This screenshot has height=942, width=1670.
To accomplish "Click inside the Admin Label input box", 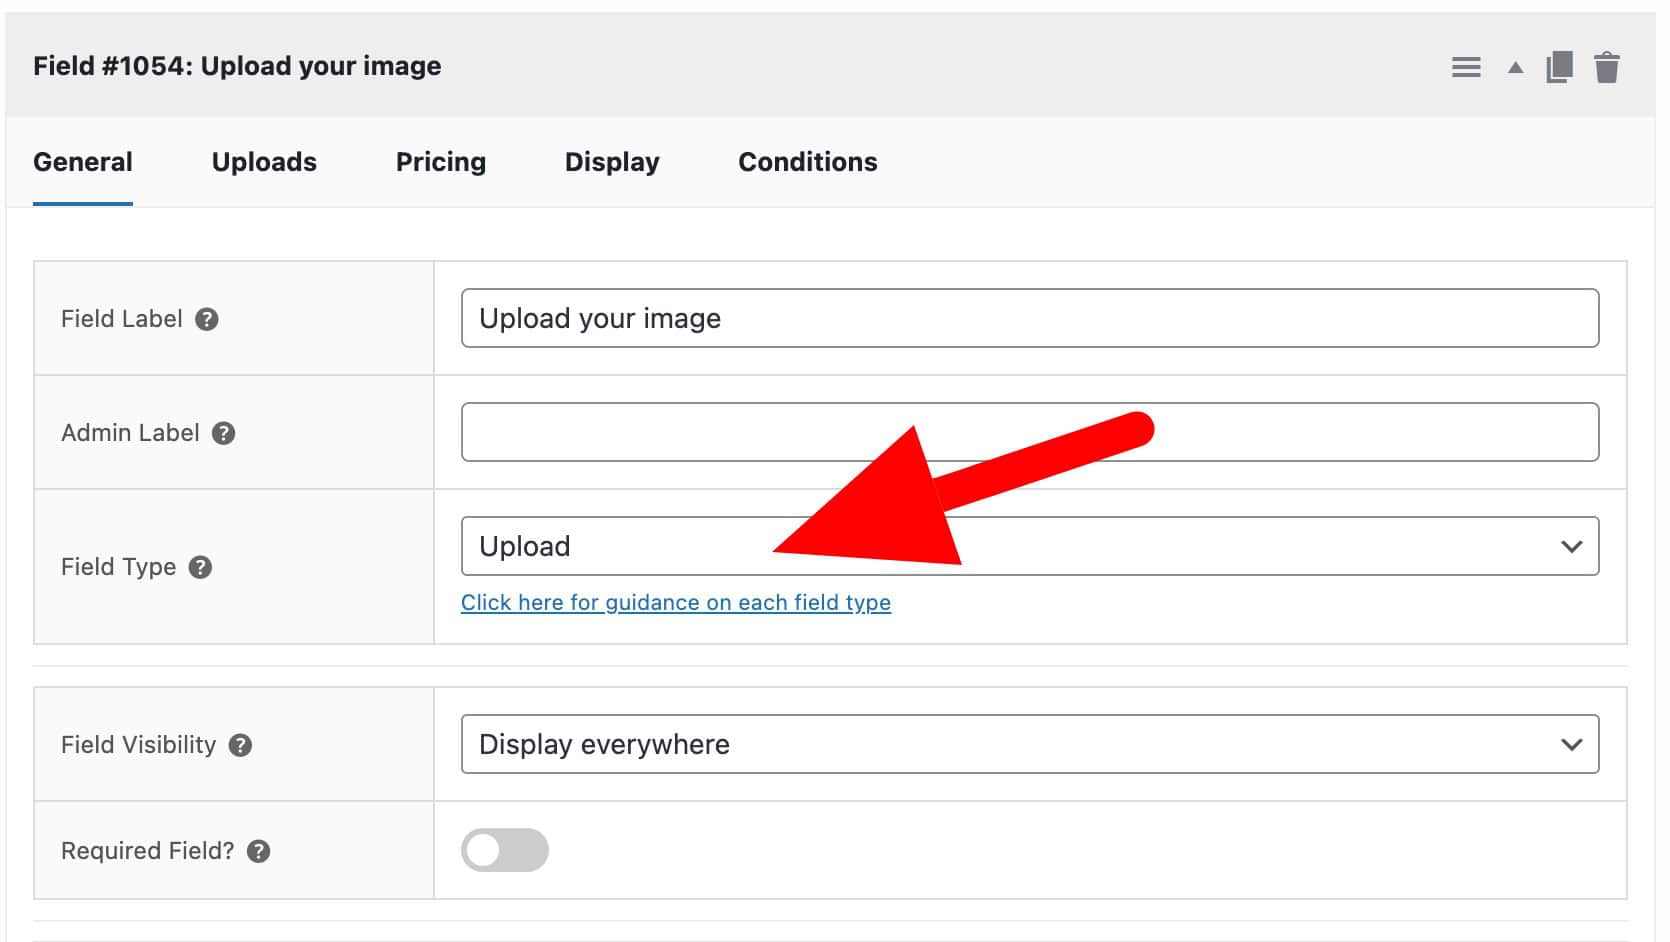I will coord(1030,432).
